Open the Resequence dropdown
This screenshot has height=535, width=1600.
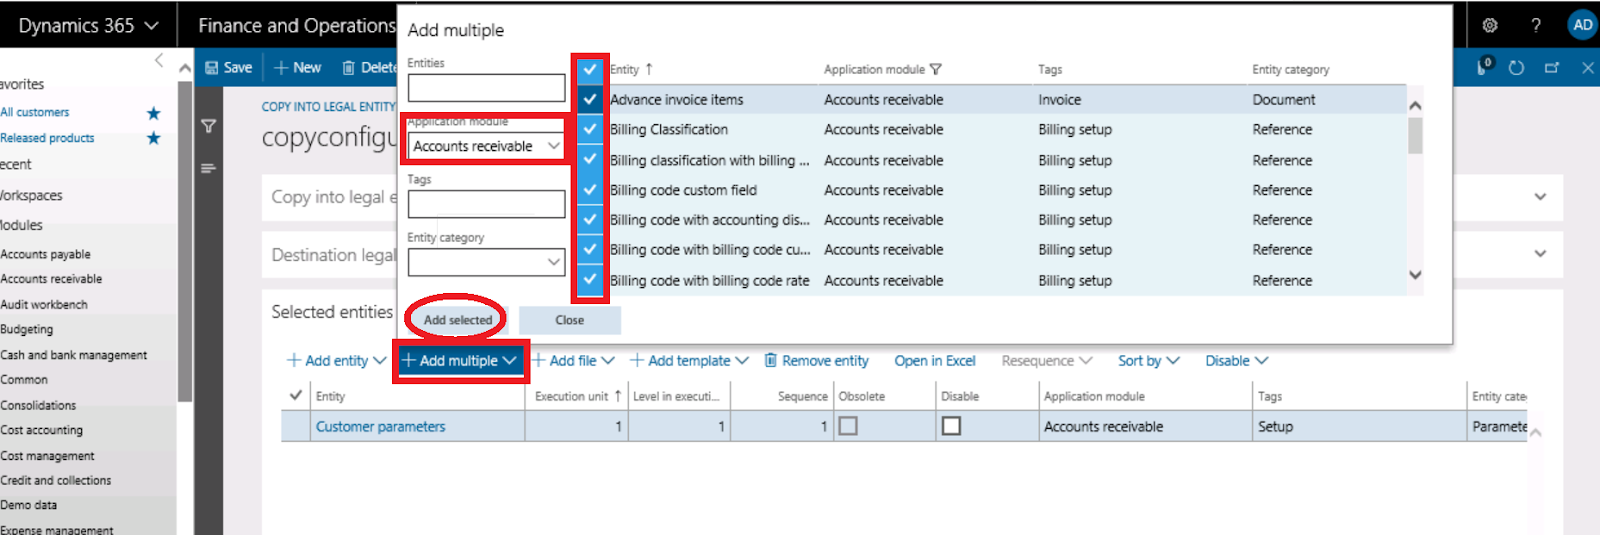pyautogui.click(x=1046, y=361)
